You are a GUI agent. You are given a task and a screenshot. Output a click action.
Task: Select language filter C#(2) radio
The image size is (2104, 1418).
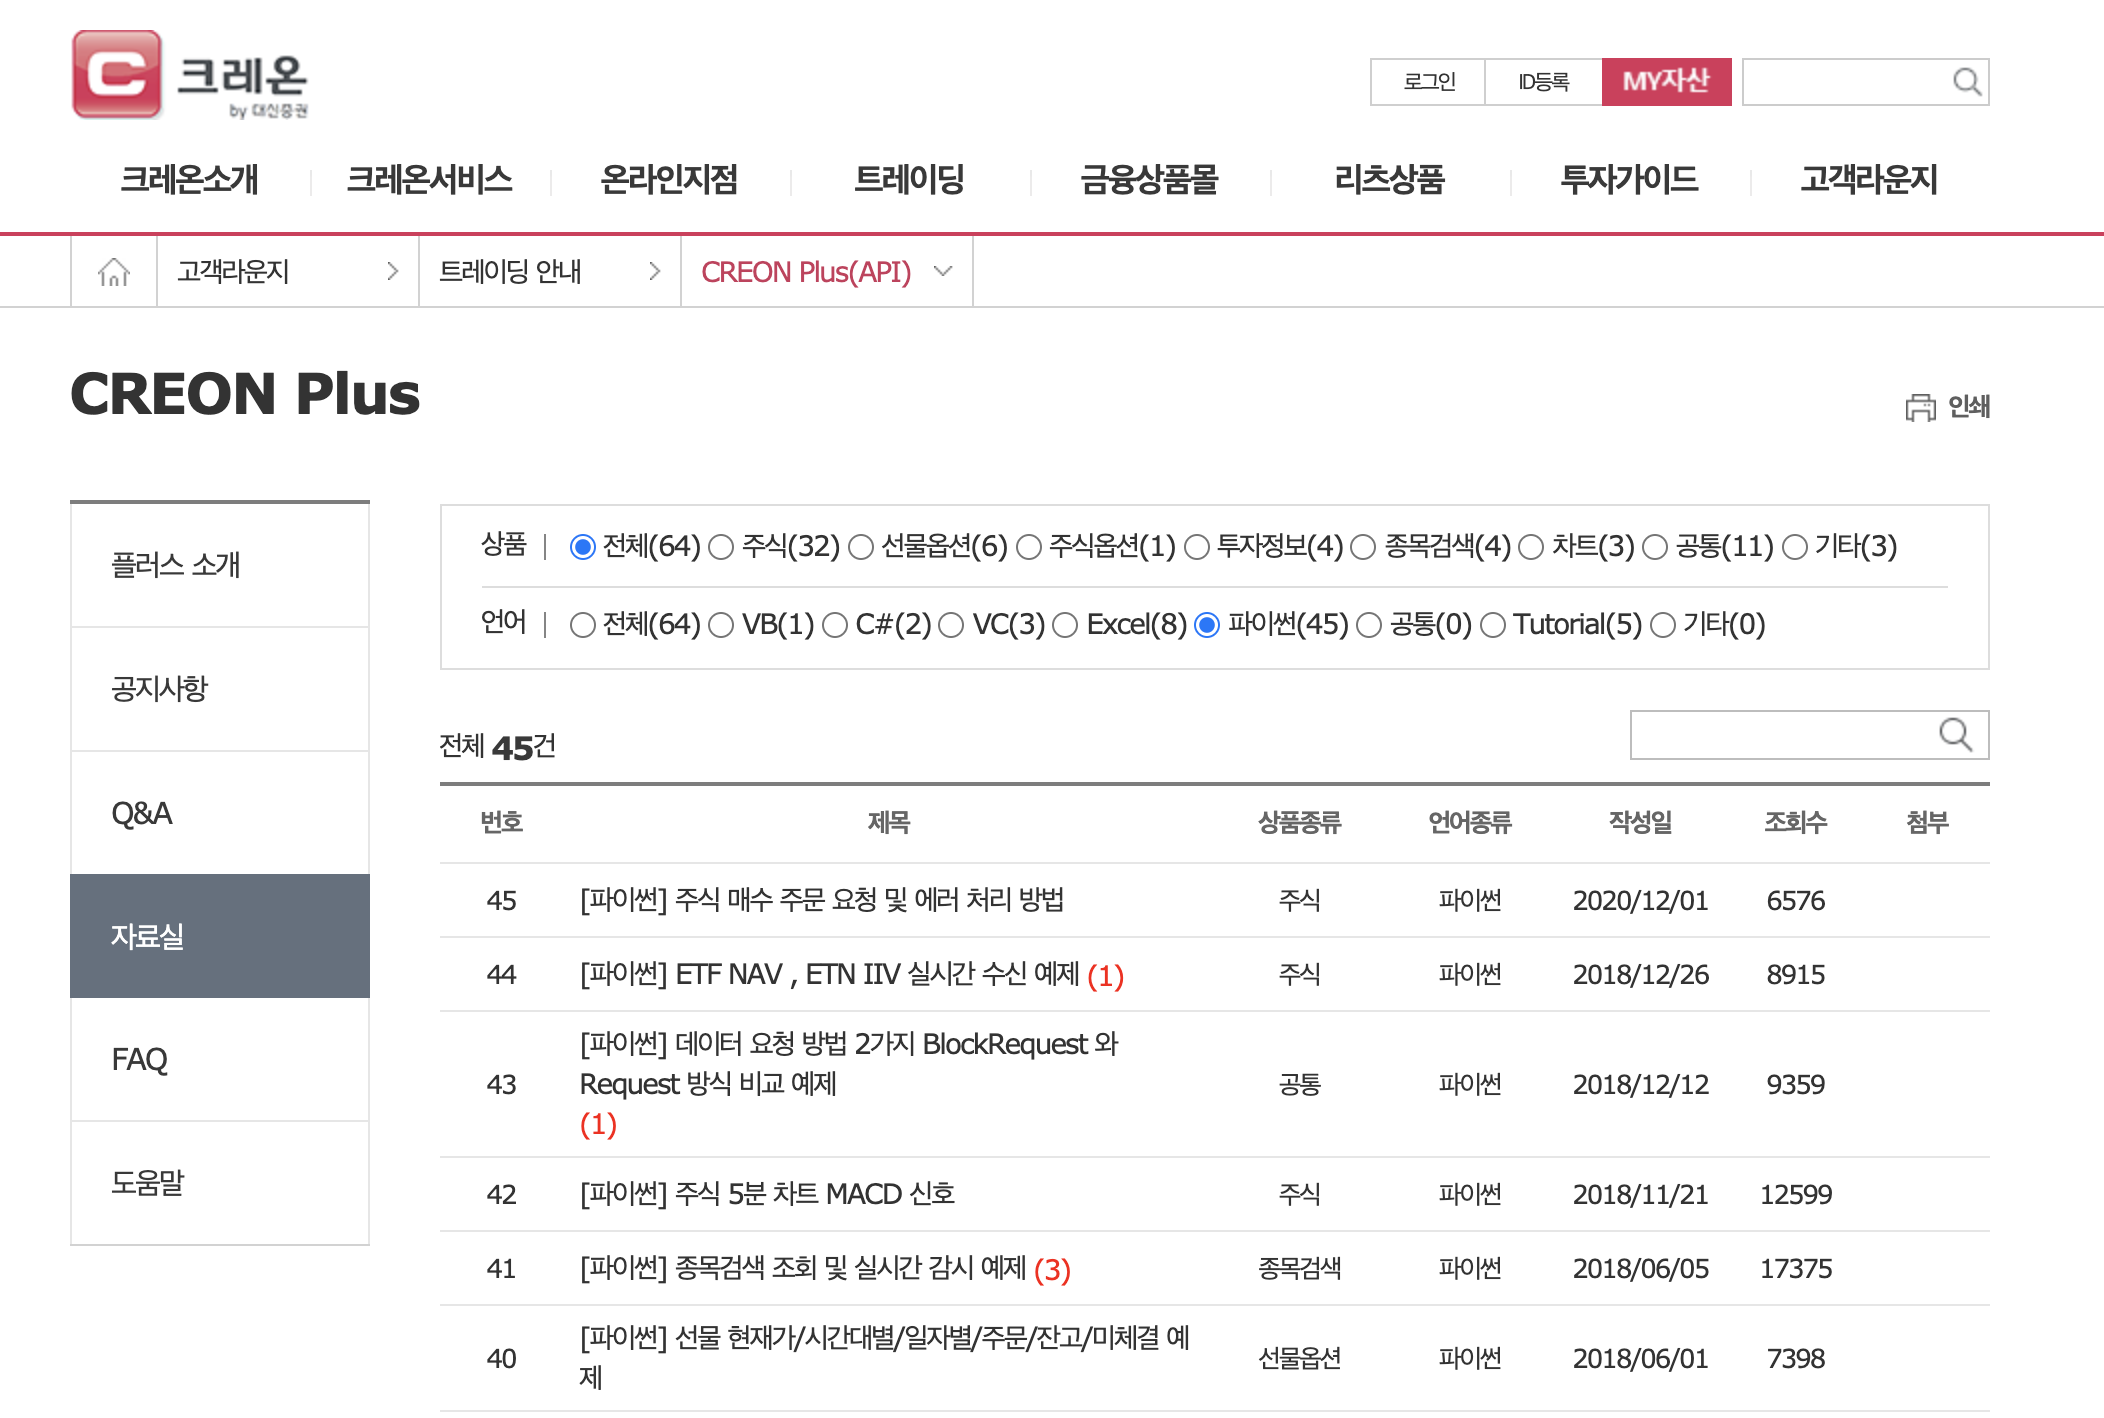835,625
